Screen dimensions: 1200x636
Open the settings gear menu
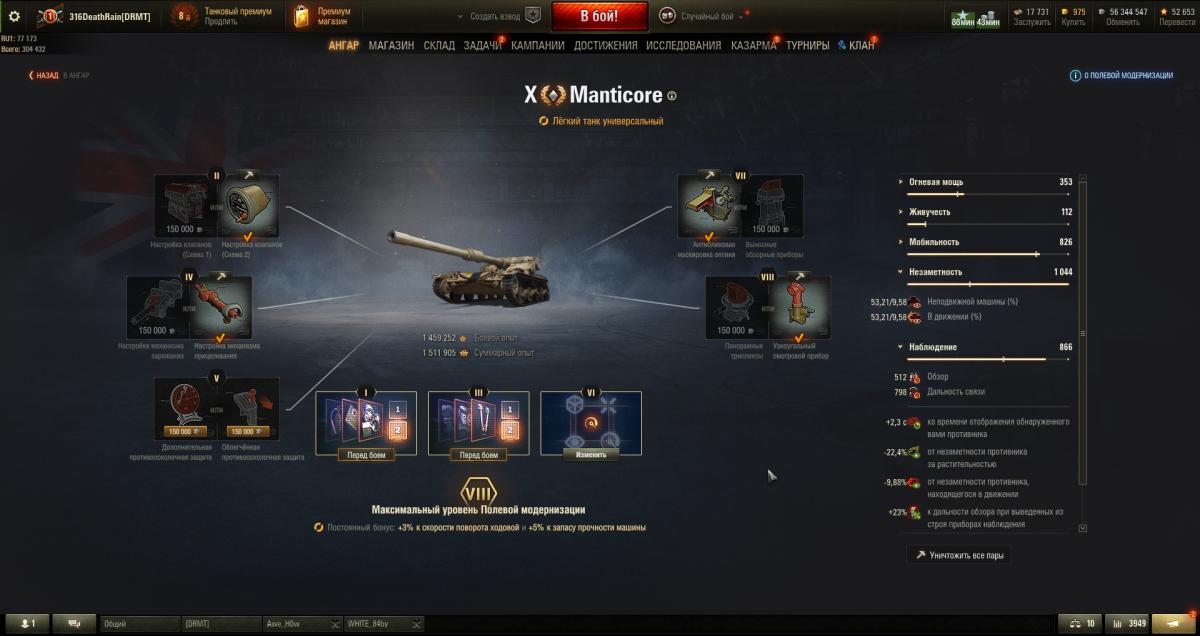(14, 16)
